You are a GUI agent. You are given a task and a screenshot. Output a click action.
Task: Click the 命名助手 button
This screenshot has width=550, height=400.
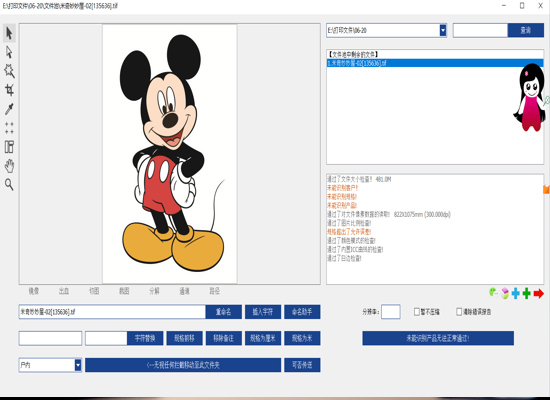click(302, 312)
